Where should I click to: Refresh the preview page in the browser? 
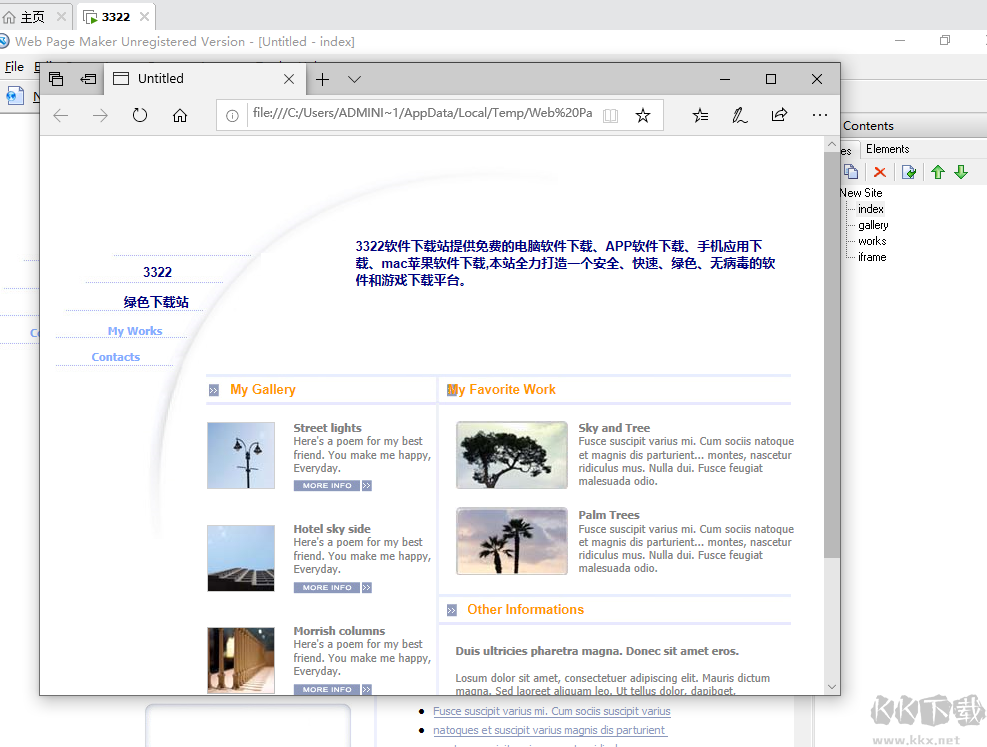click(x=139, y=115)
